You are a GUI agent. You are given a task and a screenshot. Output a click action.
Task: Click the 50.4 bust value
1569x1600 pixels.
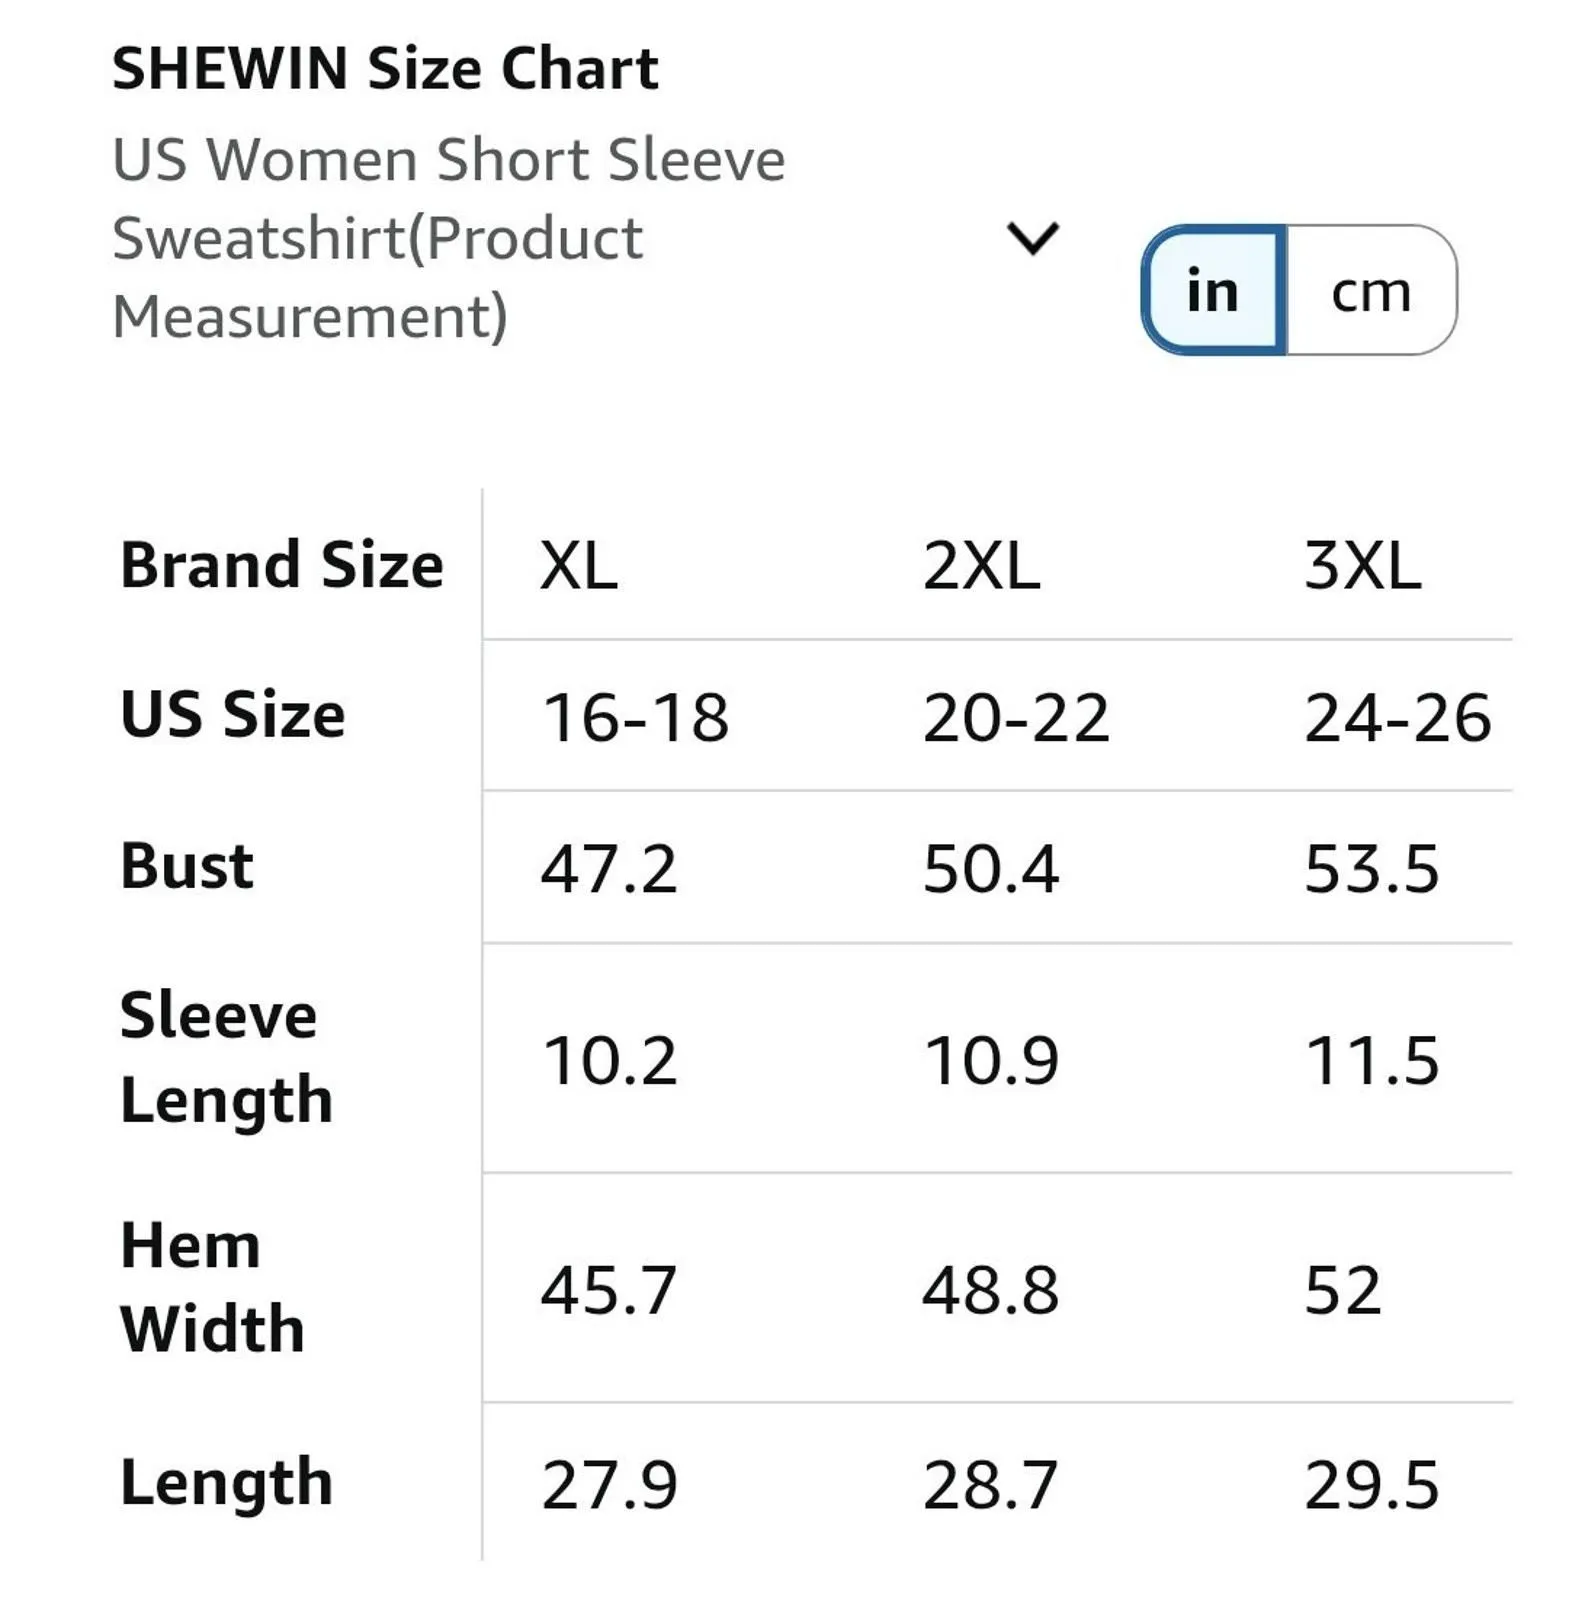pyautogui.click(x=990, y=868)
